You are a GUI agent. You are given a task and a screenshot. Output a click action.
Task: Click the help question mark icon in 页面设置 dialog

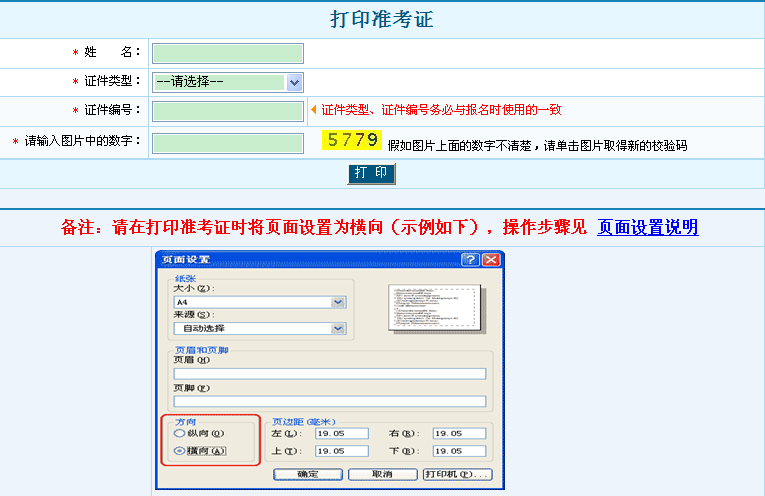[x=470, y=259]
